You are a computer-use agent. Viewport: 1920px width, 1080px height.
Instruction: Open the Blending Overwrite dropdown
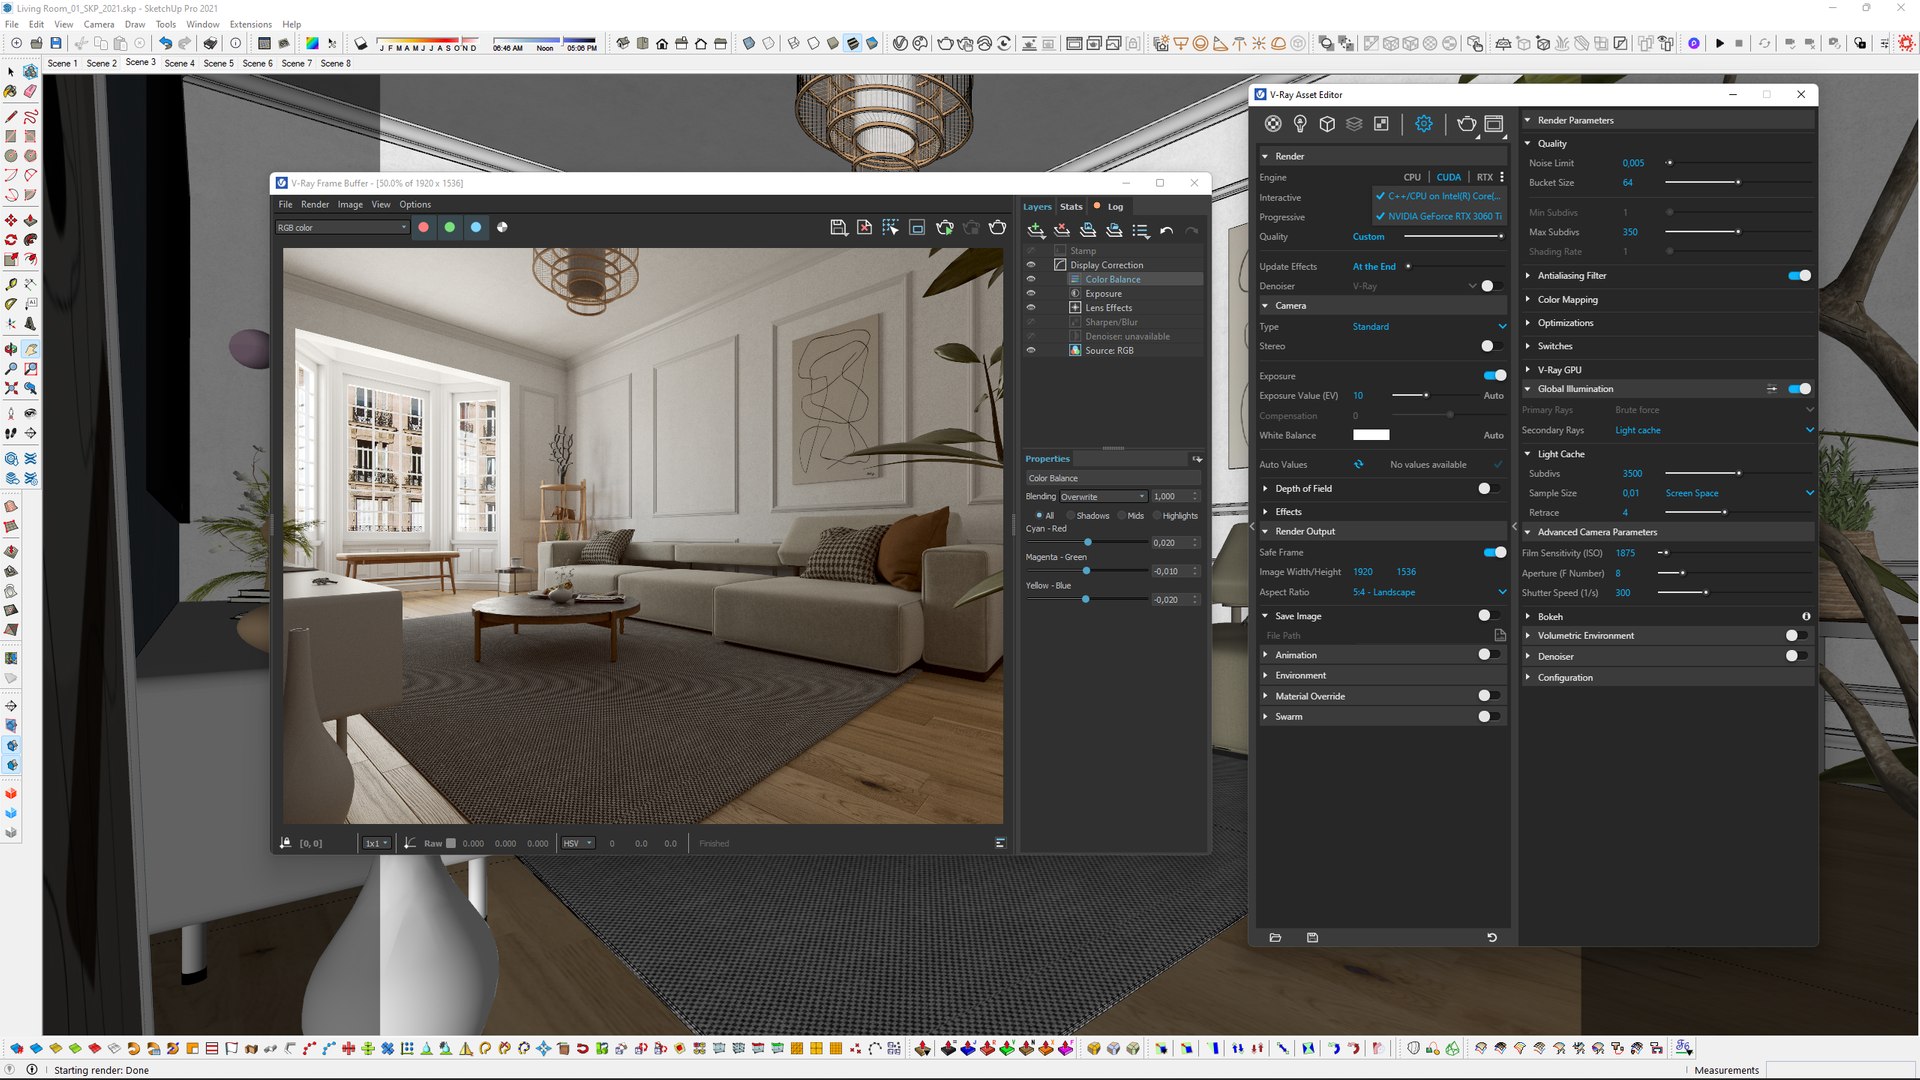click(x=1103, y=497)
